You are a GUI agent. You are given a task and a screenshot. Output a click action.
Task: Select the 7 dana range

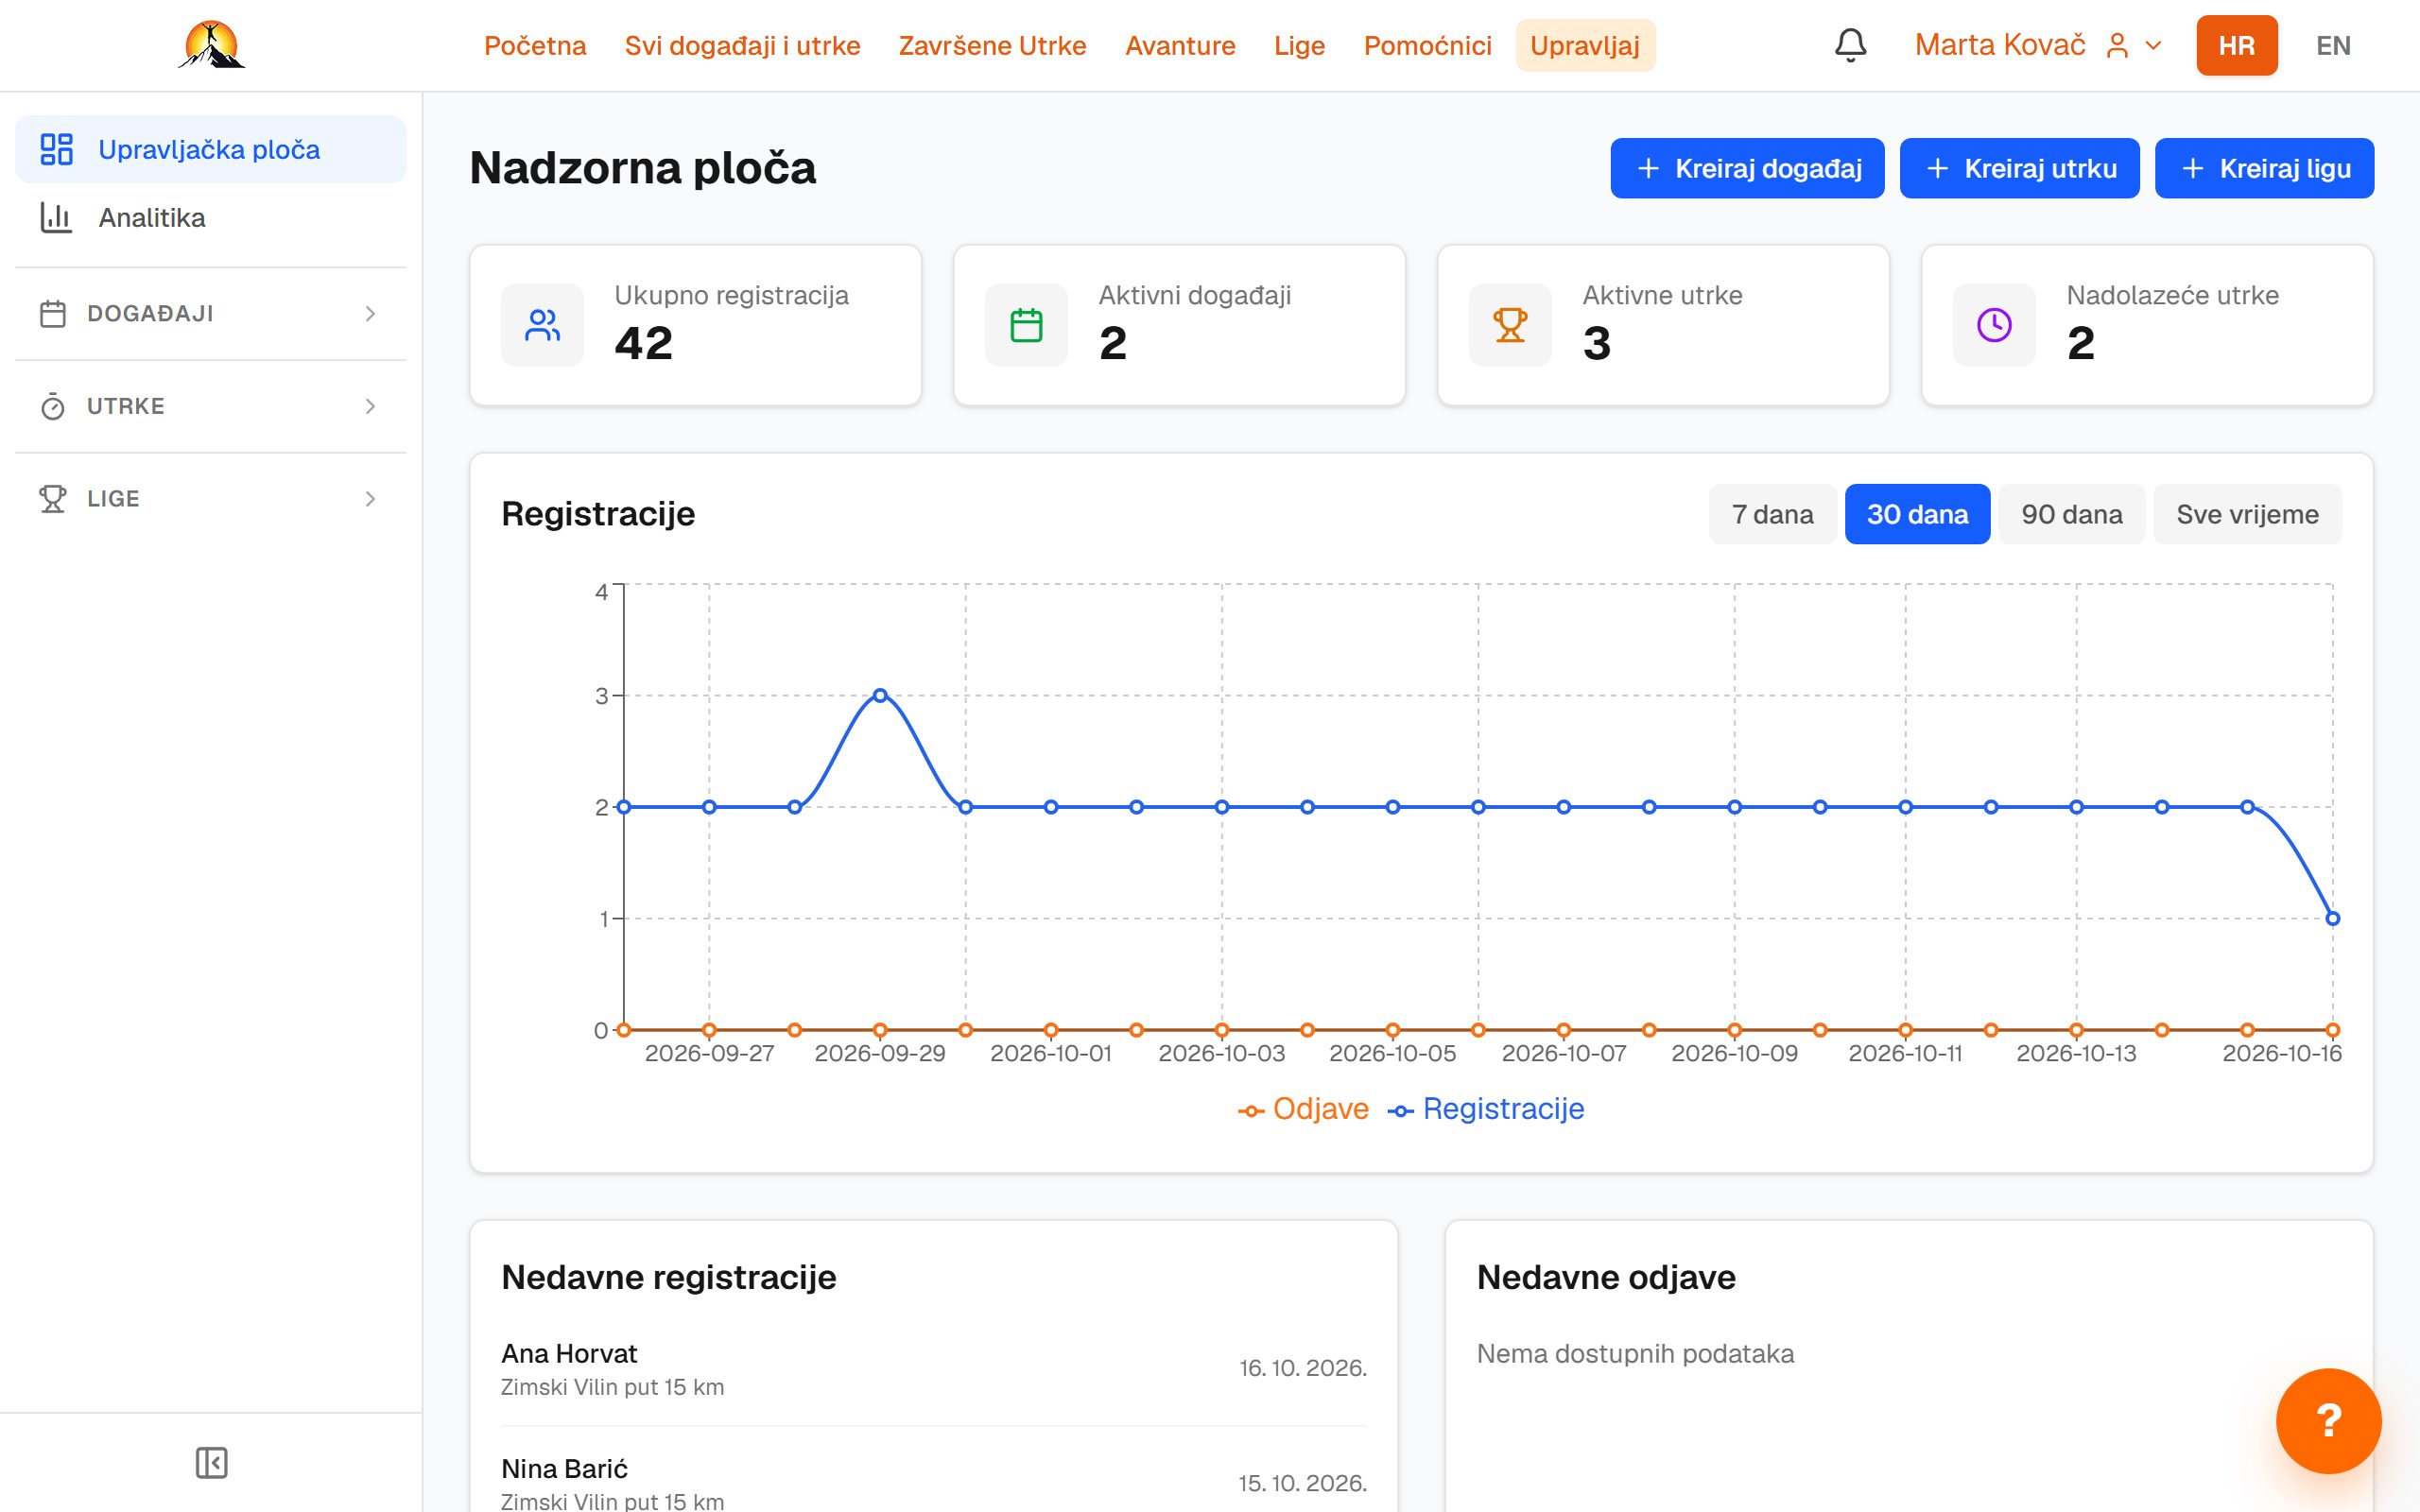[x=1772, y=514]
